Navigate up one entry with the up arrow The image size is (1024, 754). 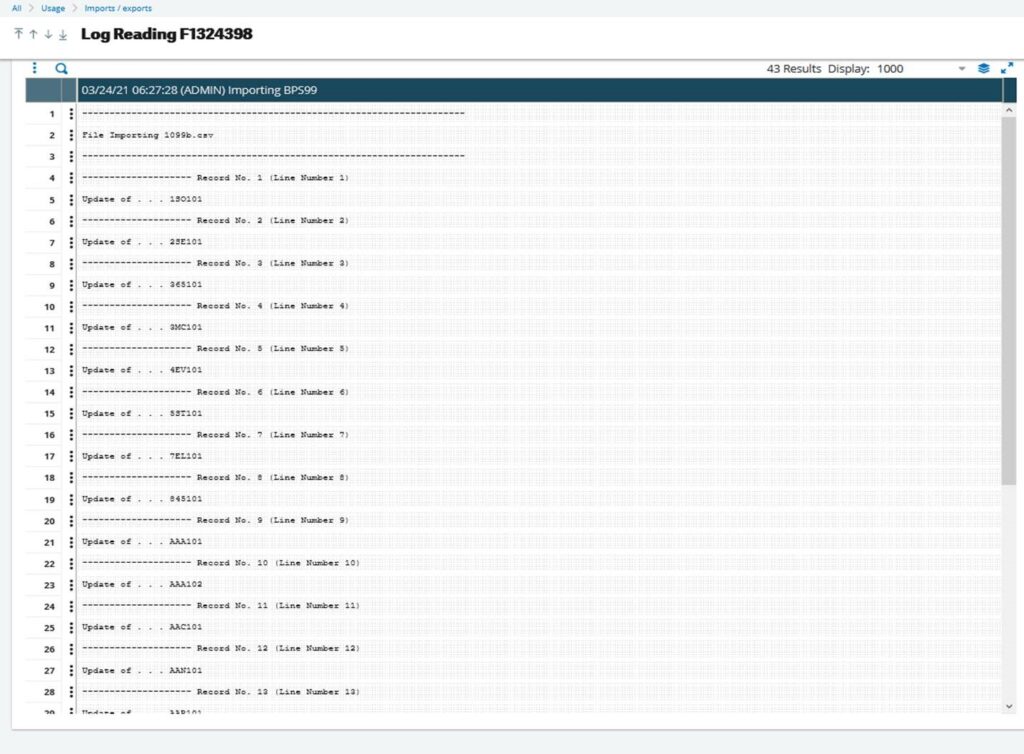(33, 33)
